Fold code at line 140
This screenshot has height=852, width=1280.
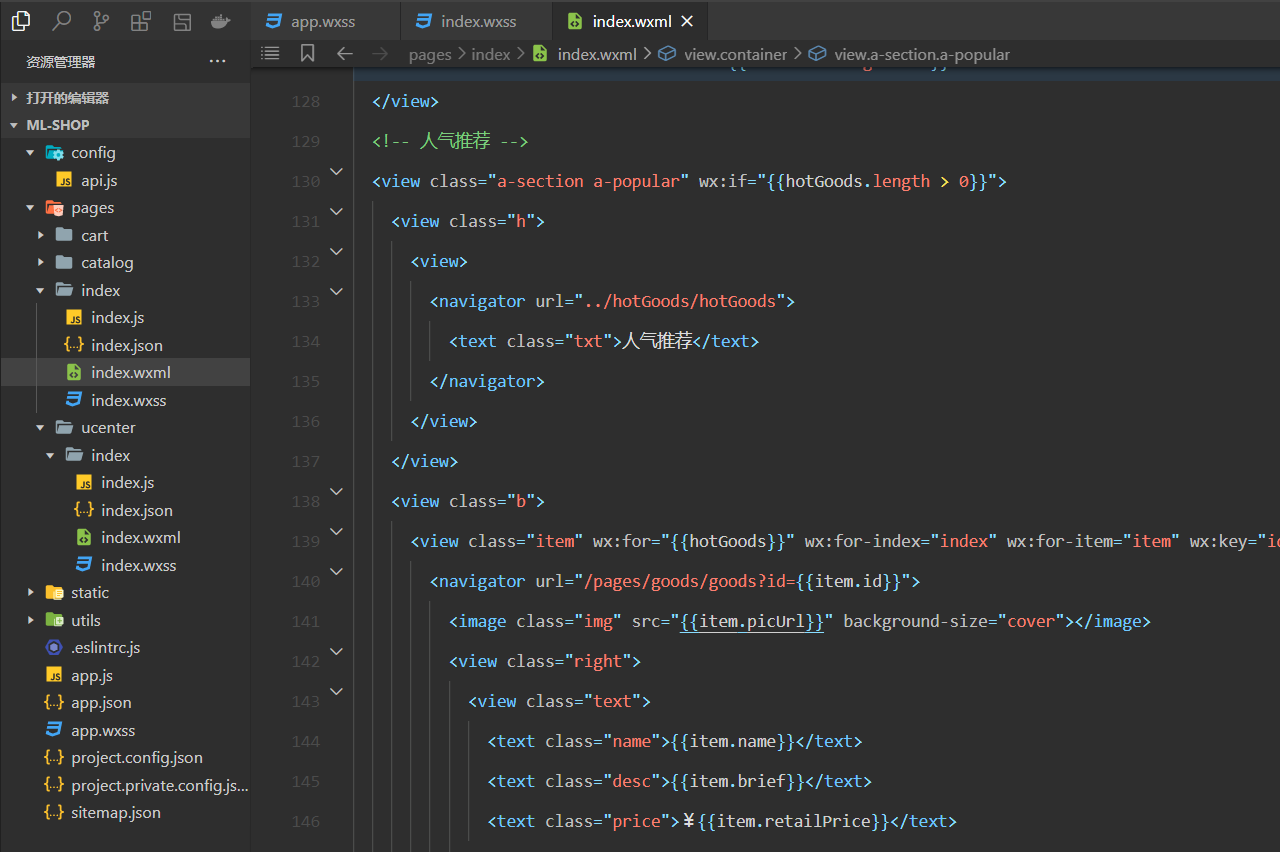click(x=337, y=572)
